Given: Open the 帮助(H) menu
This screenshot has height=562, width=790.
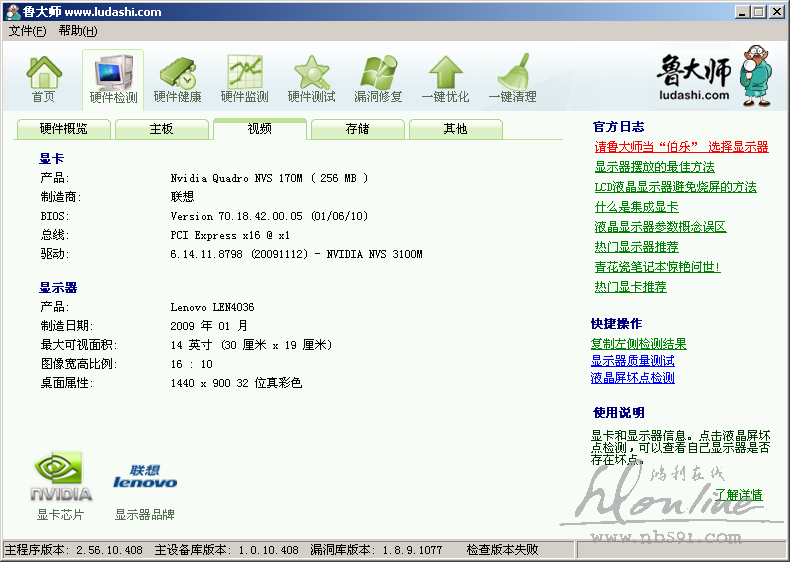Looking at the screenshot, I should [78, 31].
